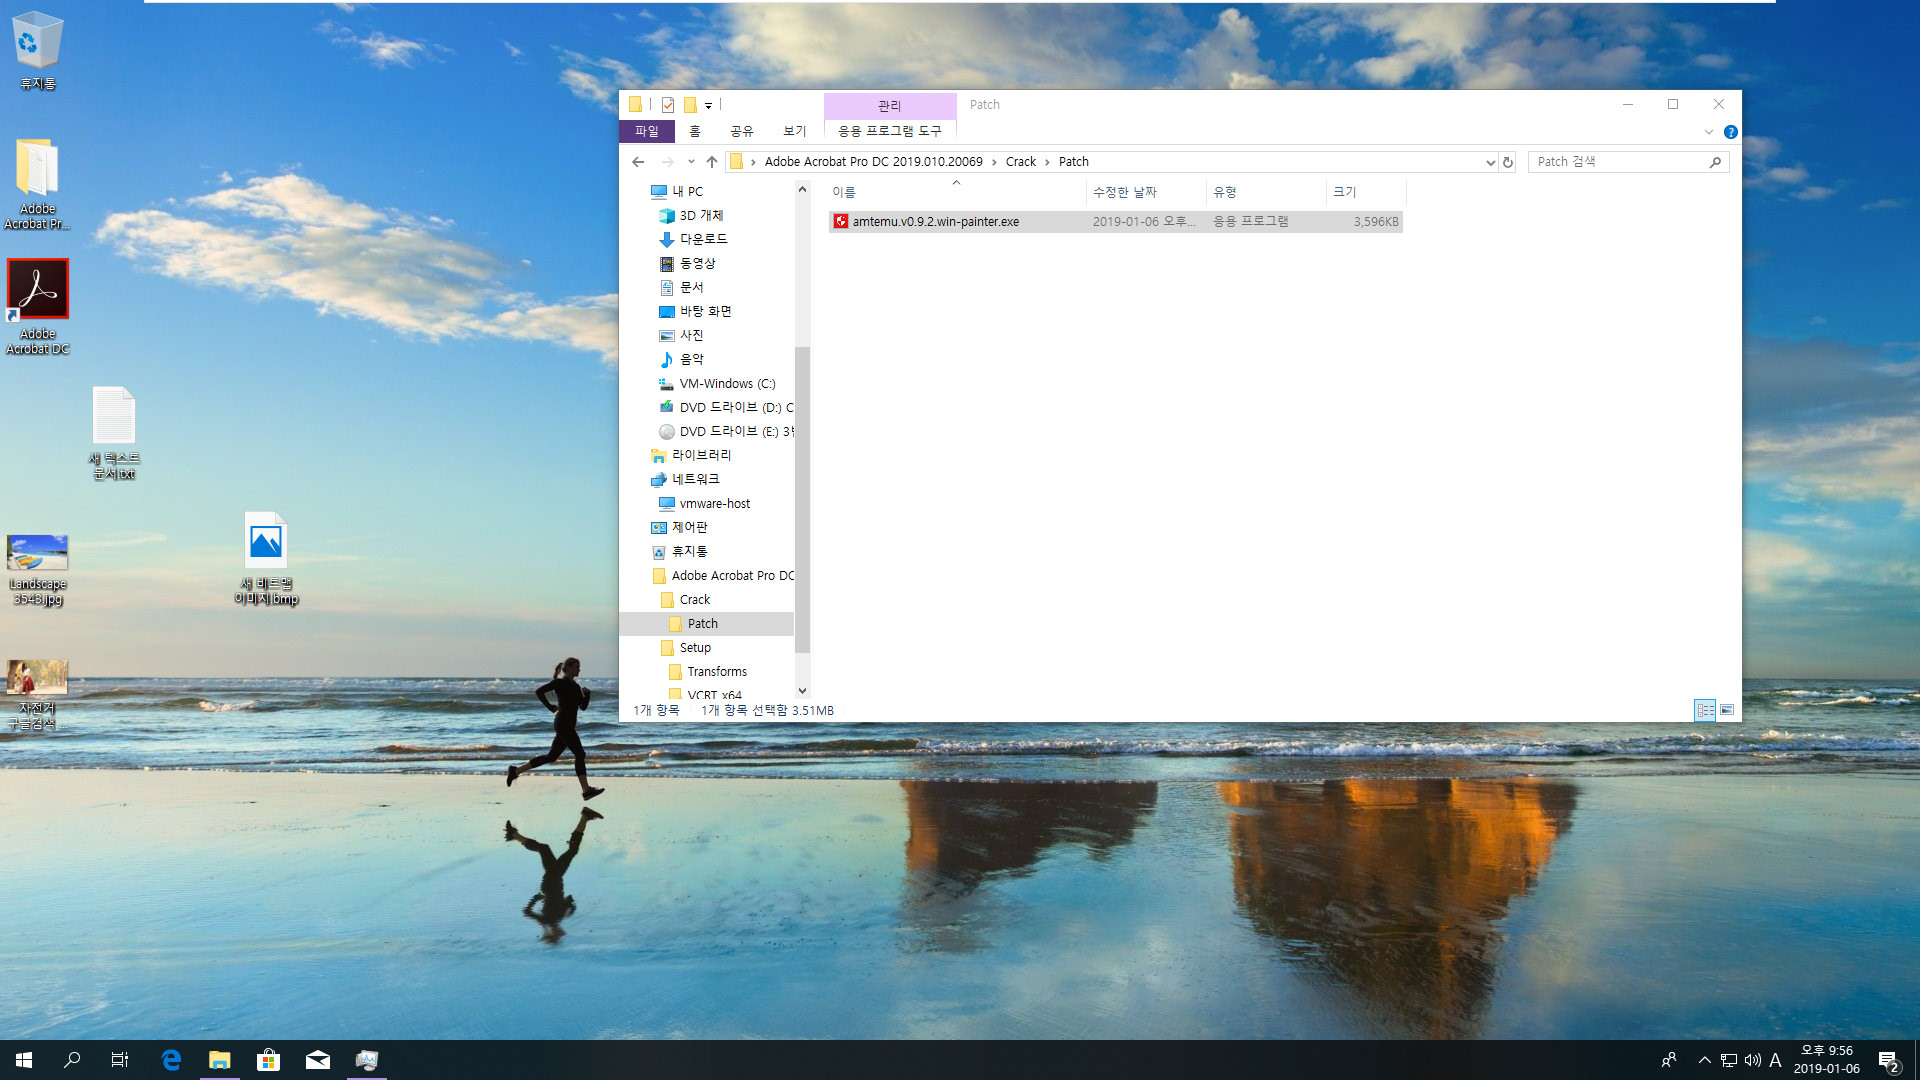This screenshot has height=1080, width=1920.
Task: Click Crack in the address bar path
Action: click(1021, 162)
